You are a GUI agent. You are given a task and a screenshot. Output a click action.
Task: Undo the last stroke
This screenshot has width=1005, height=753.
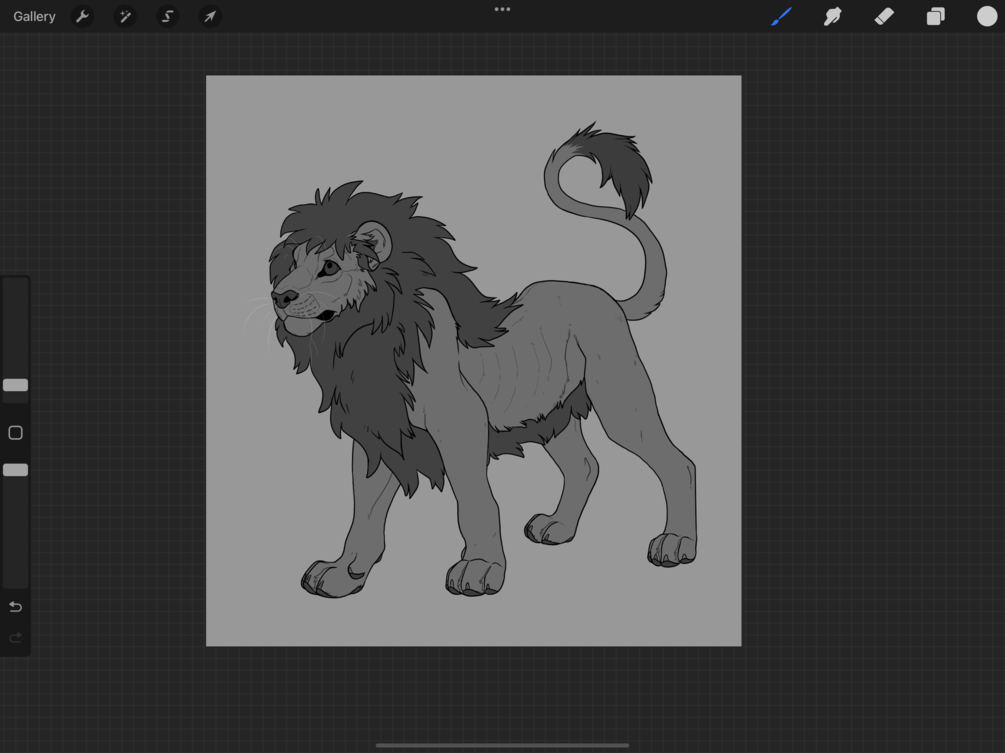click(x=15, y=606)
